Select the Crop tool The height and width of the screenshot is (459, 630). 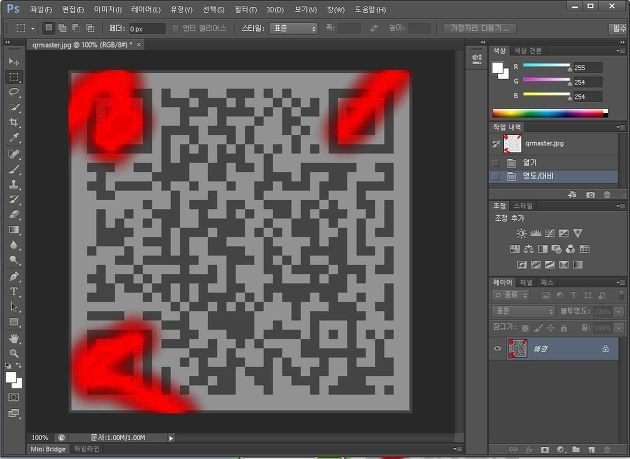tap(14, 123)
